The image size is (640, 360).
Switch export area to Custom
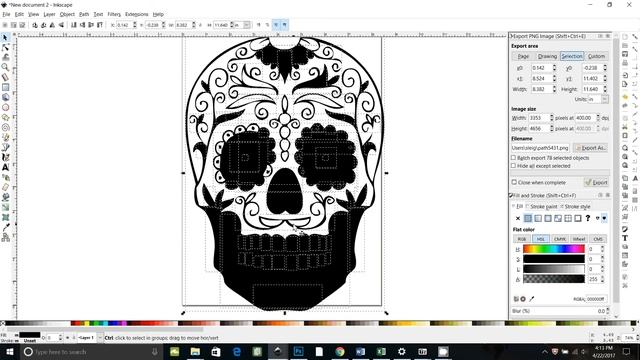[x=596, y=56]
